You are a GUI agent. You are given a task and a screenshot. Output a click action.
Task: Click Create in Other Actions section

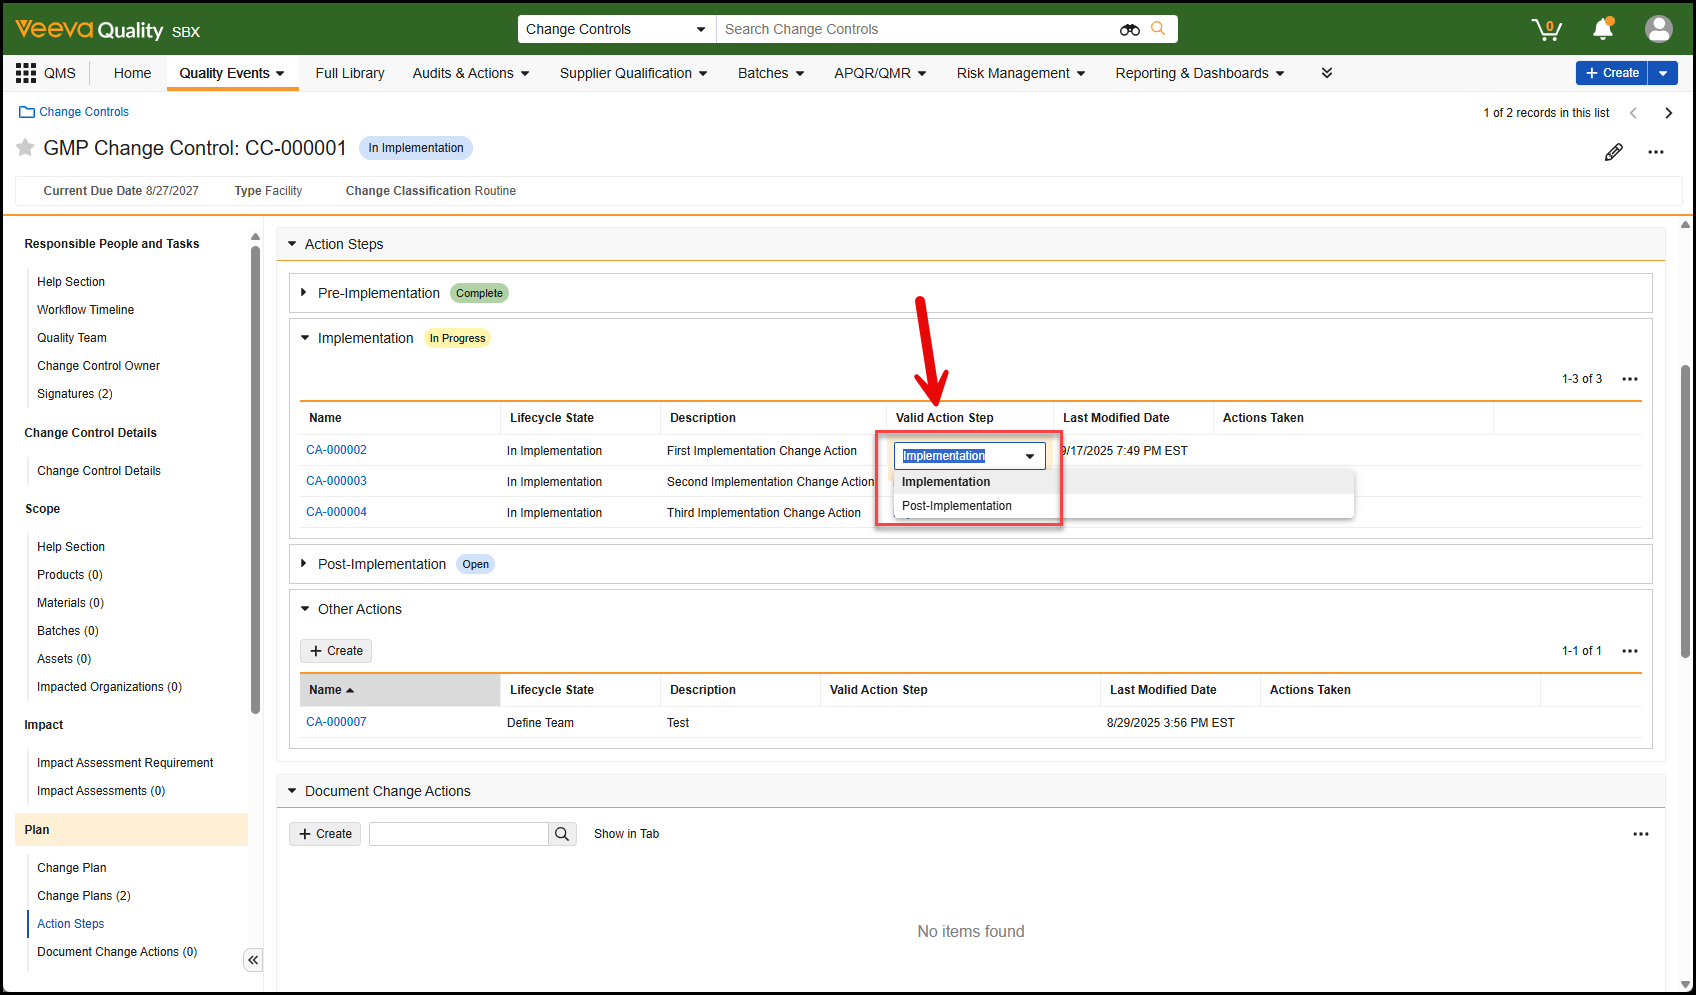point(336,651)
